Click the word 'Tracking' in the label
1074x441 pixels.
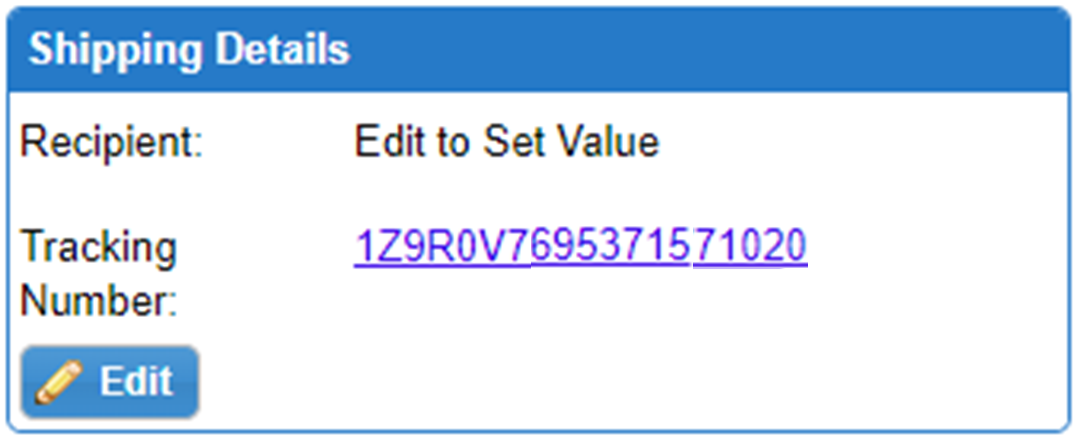pyautogui.click(x=99, y=247)
